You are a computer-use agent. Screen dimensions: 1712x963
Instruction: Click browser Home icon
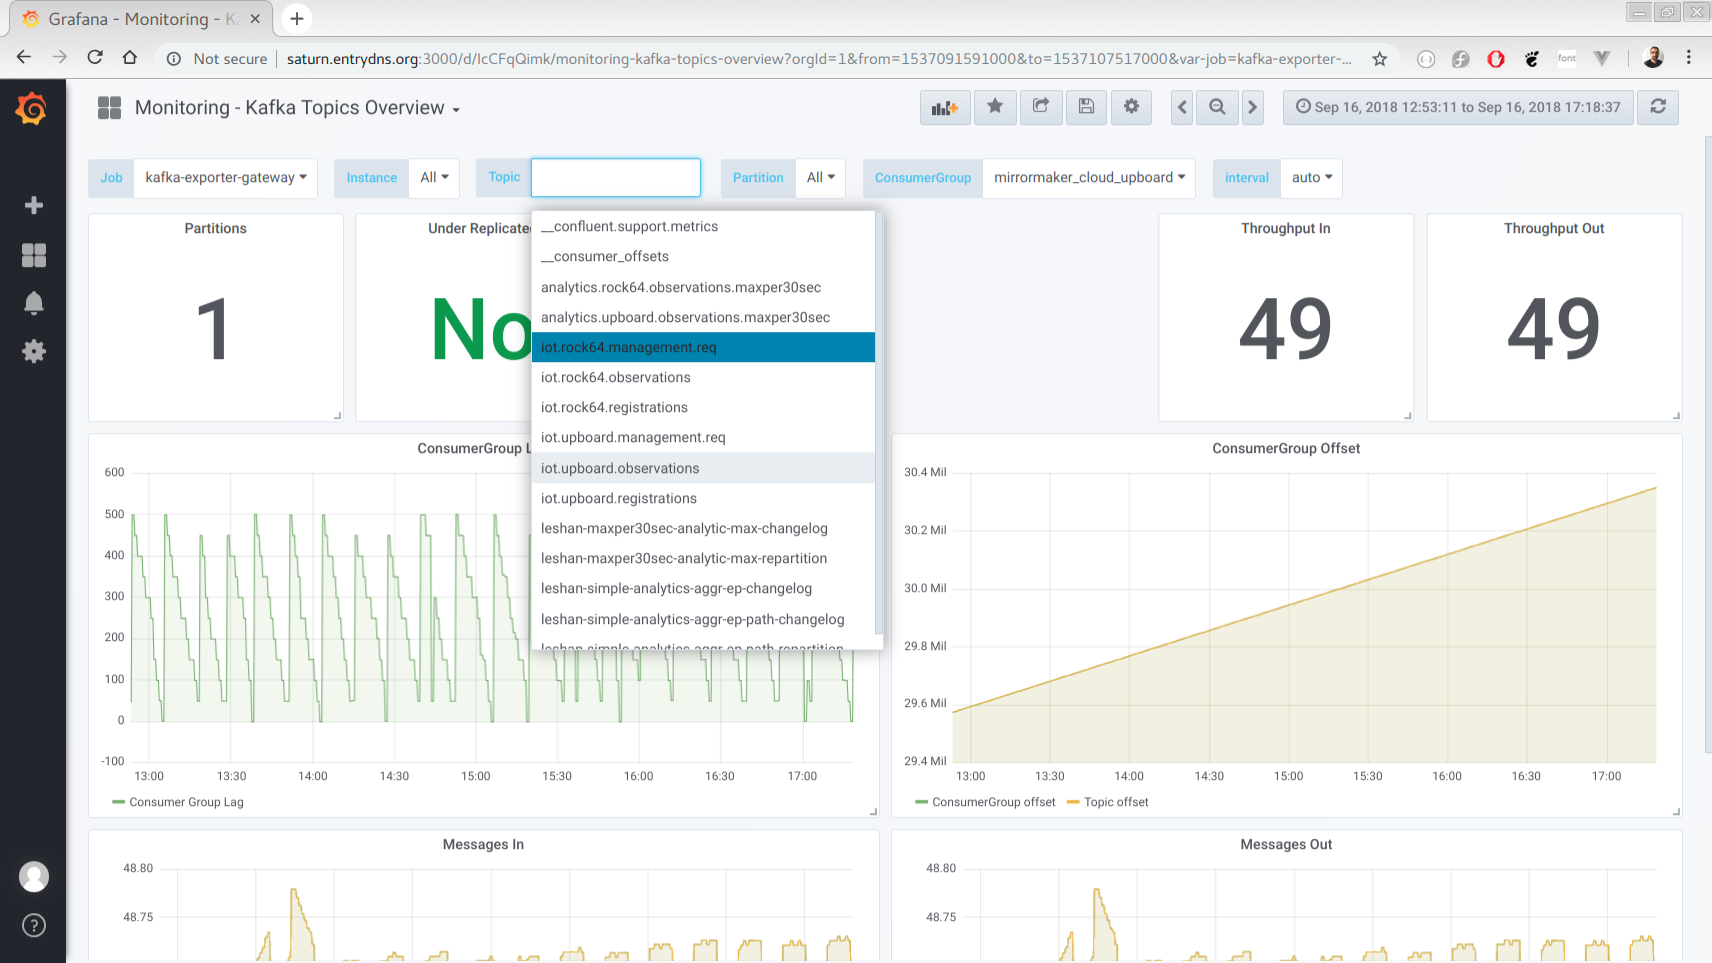130,57
